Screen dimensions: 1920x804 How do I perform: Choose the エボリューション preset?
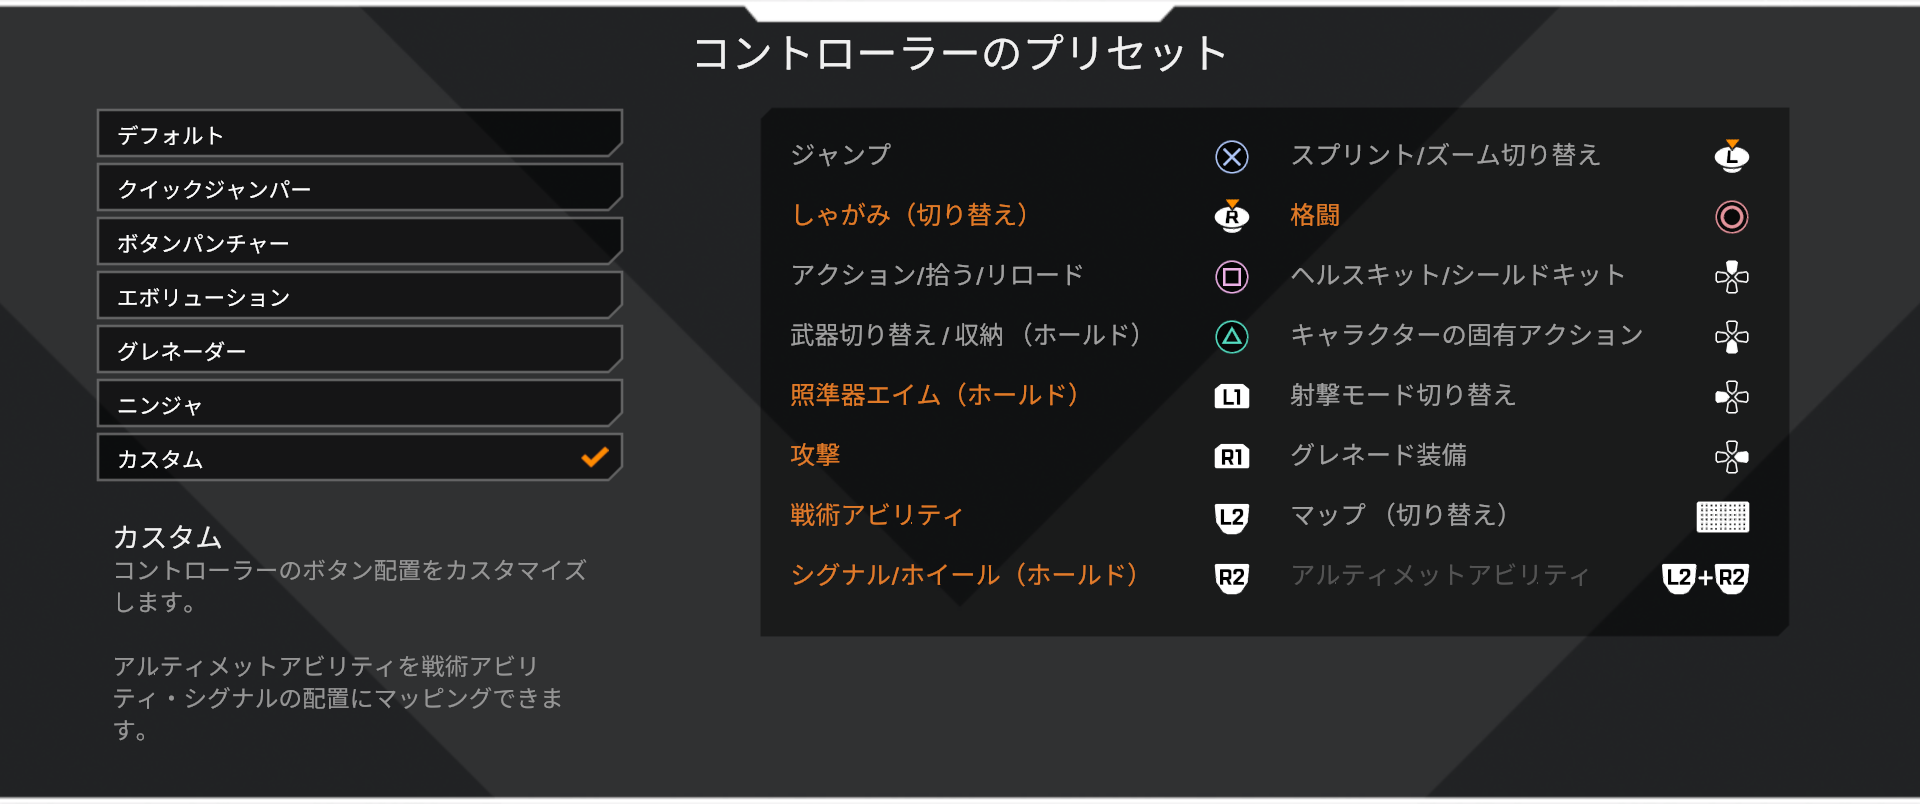click(360, 296)
